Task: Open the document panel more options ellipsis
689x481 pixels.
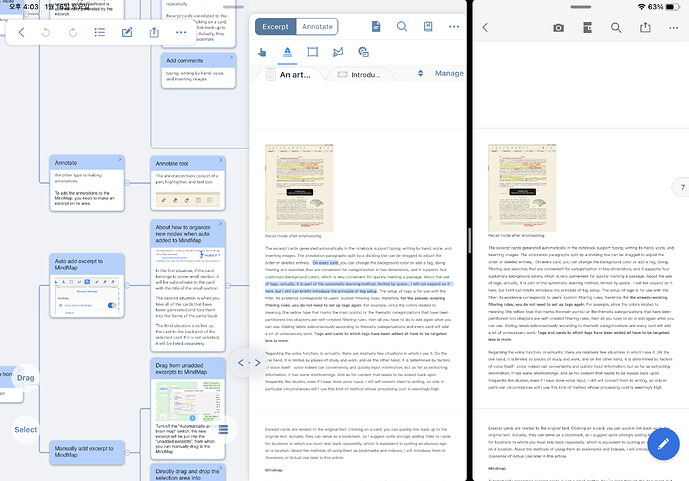Action: tap(454, 27)
